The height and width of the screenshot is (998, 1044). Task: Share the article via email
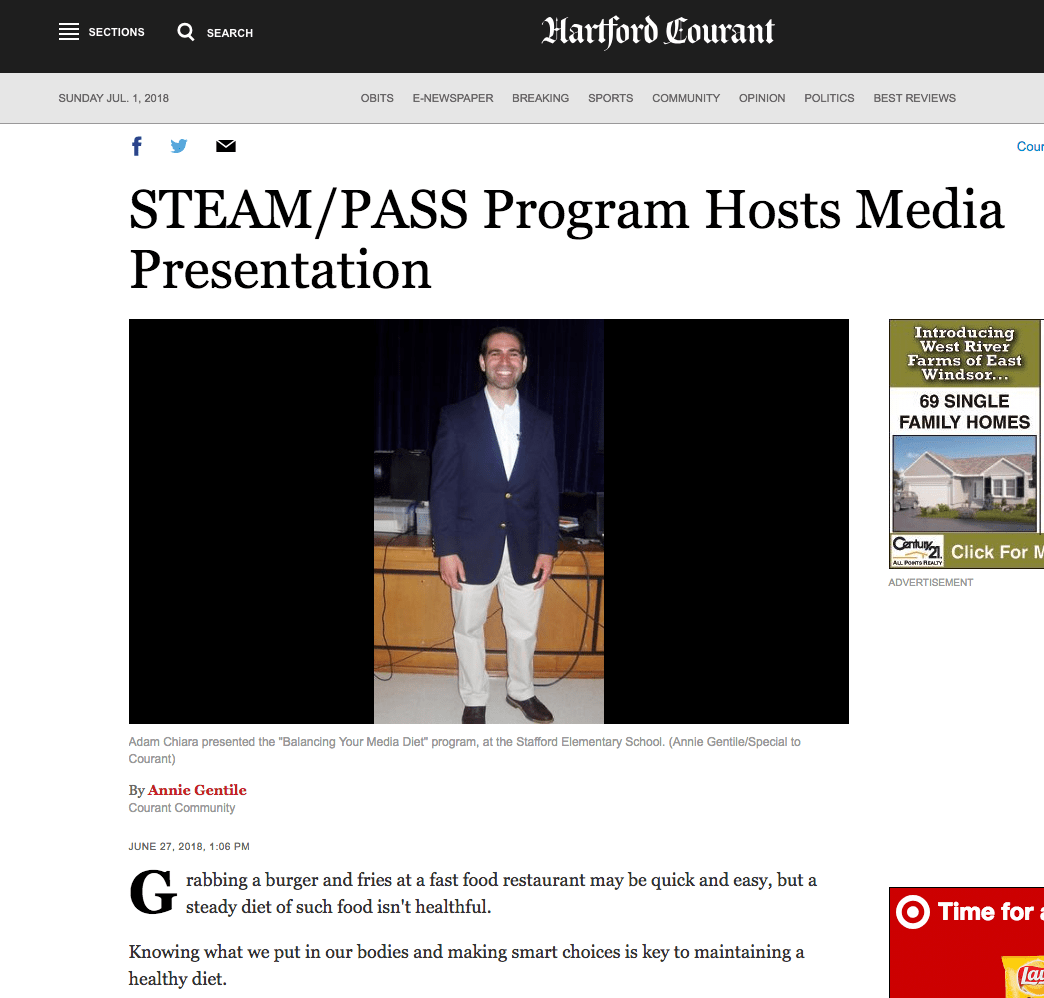225,146
